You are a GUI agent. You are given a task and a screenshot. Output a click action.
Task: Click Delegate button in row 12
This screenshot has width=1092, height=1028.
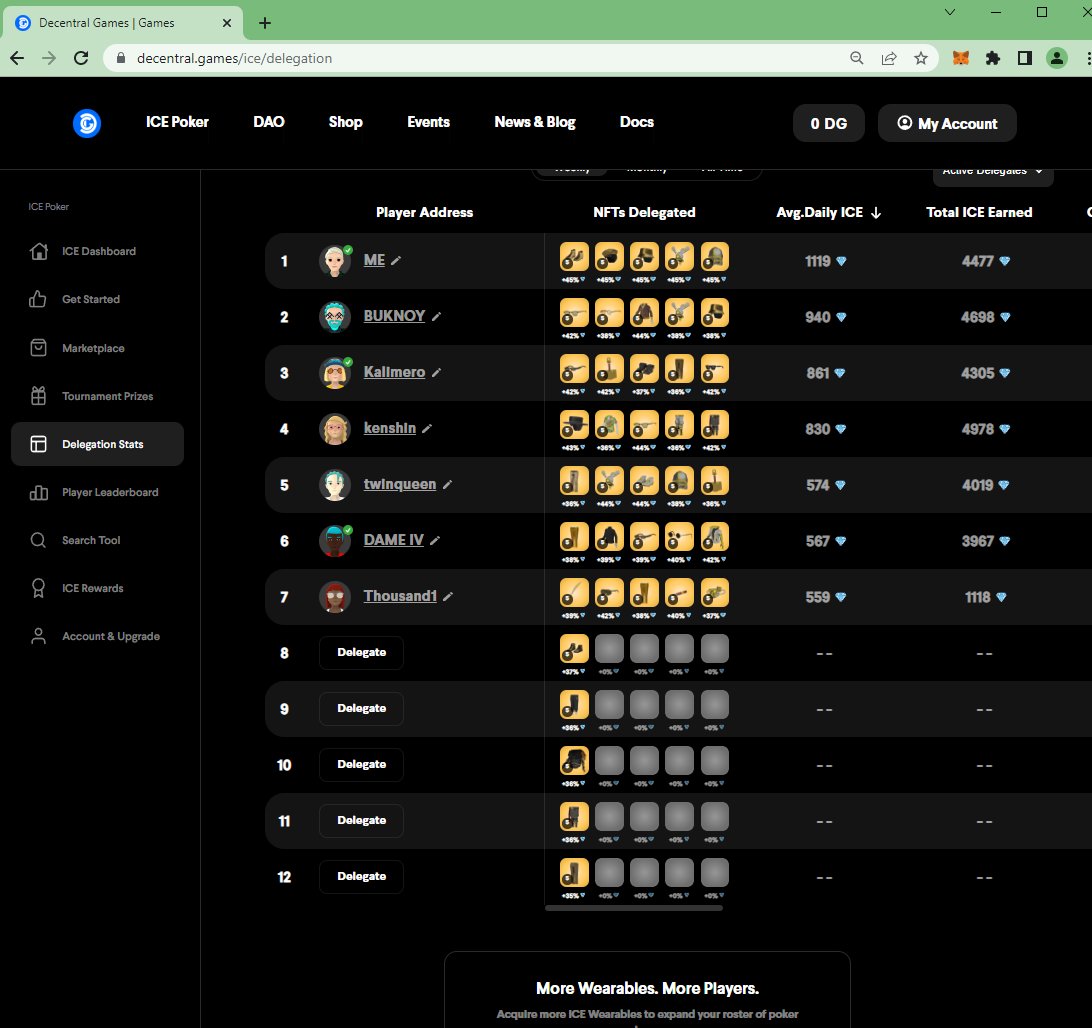coord(361,876)
